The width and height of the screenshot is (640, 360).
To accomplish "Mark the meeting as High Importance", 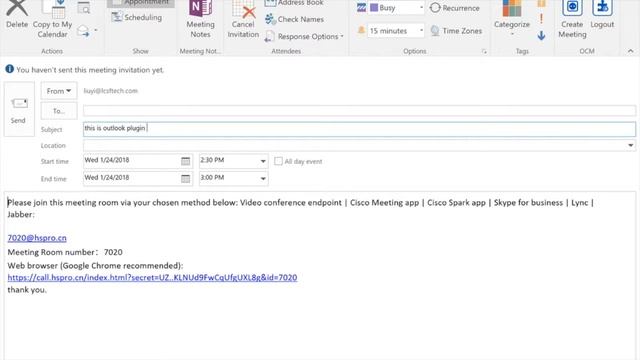I will pos(541,18).
